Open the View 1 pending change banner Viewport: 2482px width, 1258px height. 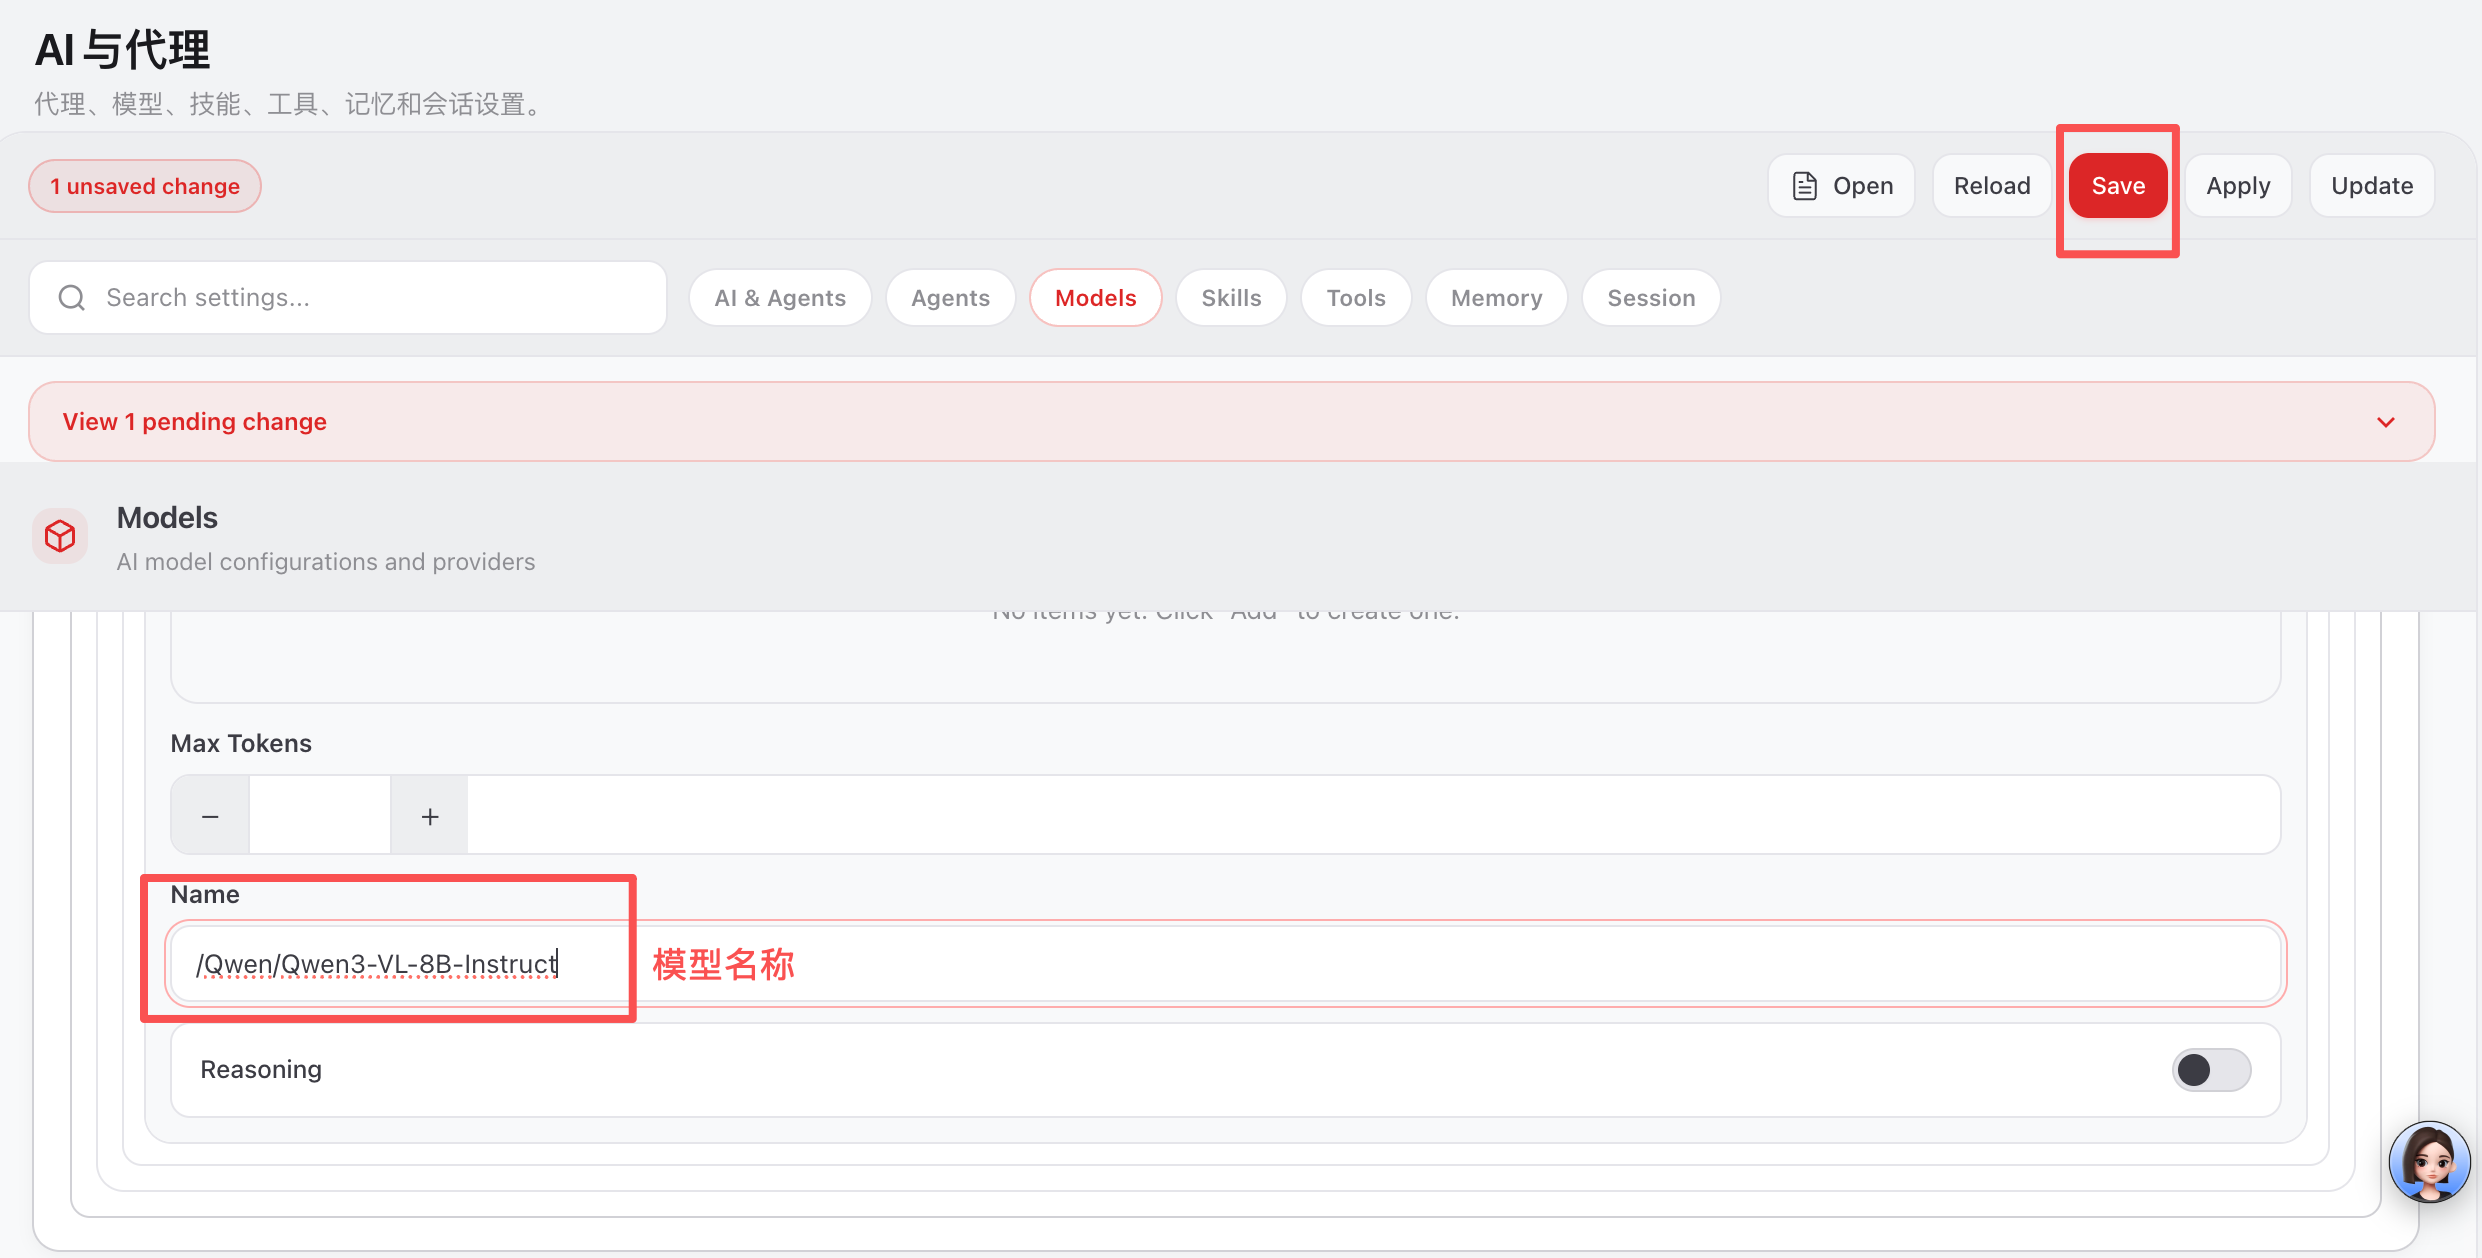tap(195, 422)
